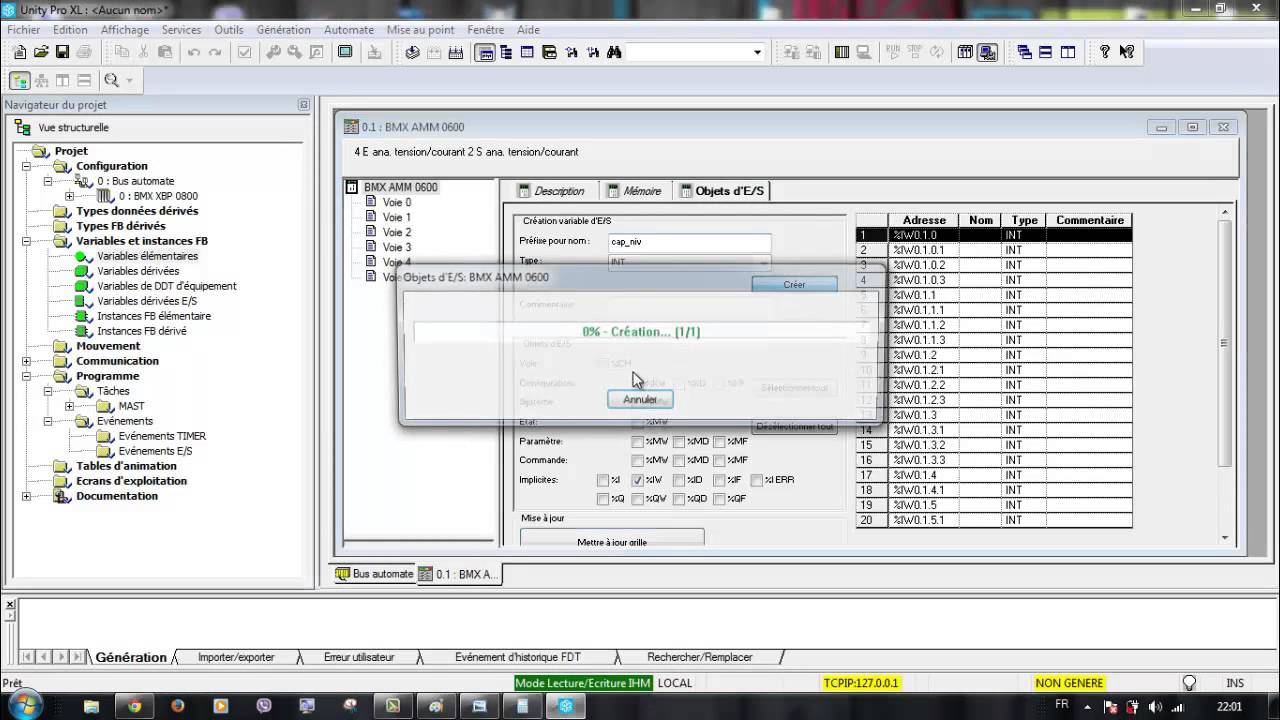Click Mettre à jour grille button
Viewport: 1280px width, 720px height.
click(612, 538)
